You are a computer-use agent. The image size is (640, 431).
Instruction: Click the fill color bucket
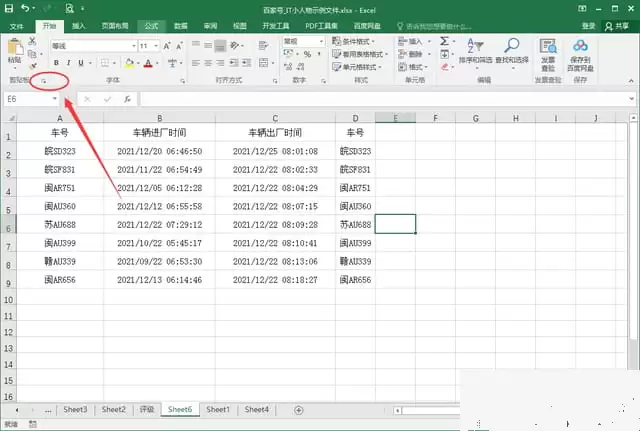click(x=129, y=63)
